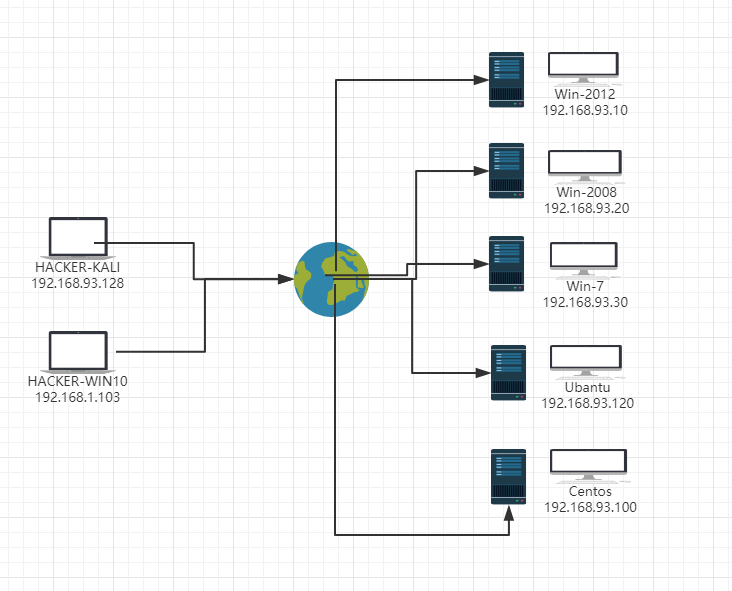Select the 192.168.93.10 address text
Screen dimensions: 732x591
tap(585, 110)
